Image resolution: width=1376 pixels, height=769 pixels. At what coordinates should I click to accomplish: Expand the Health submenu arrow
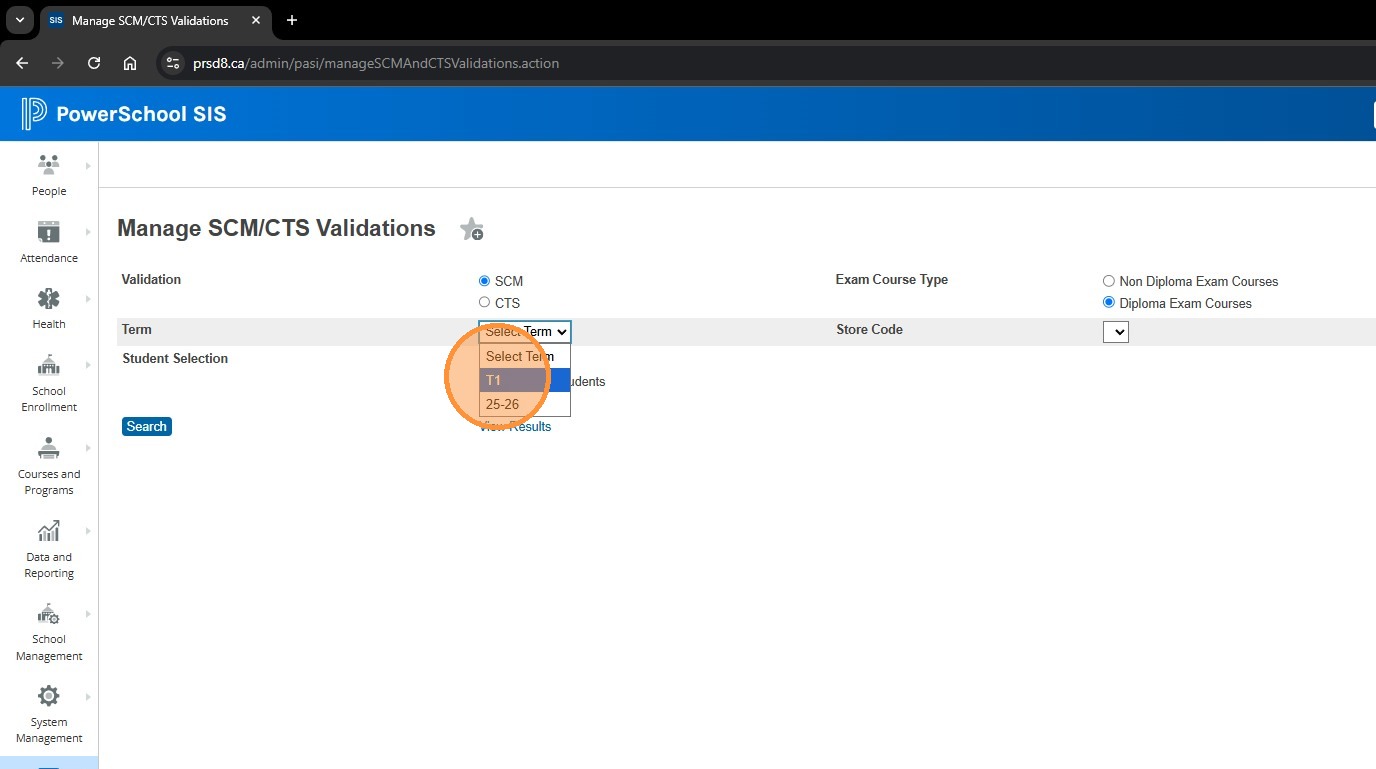[x=88, y=299]
